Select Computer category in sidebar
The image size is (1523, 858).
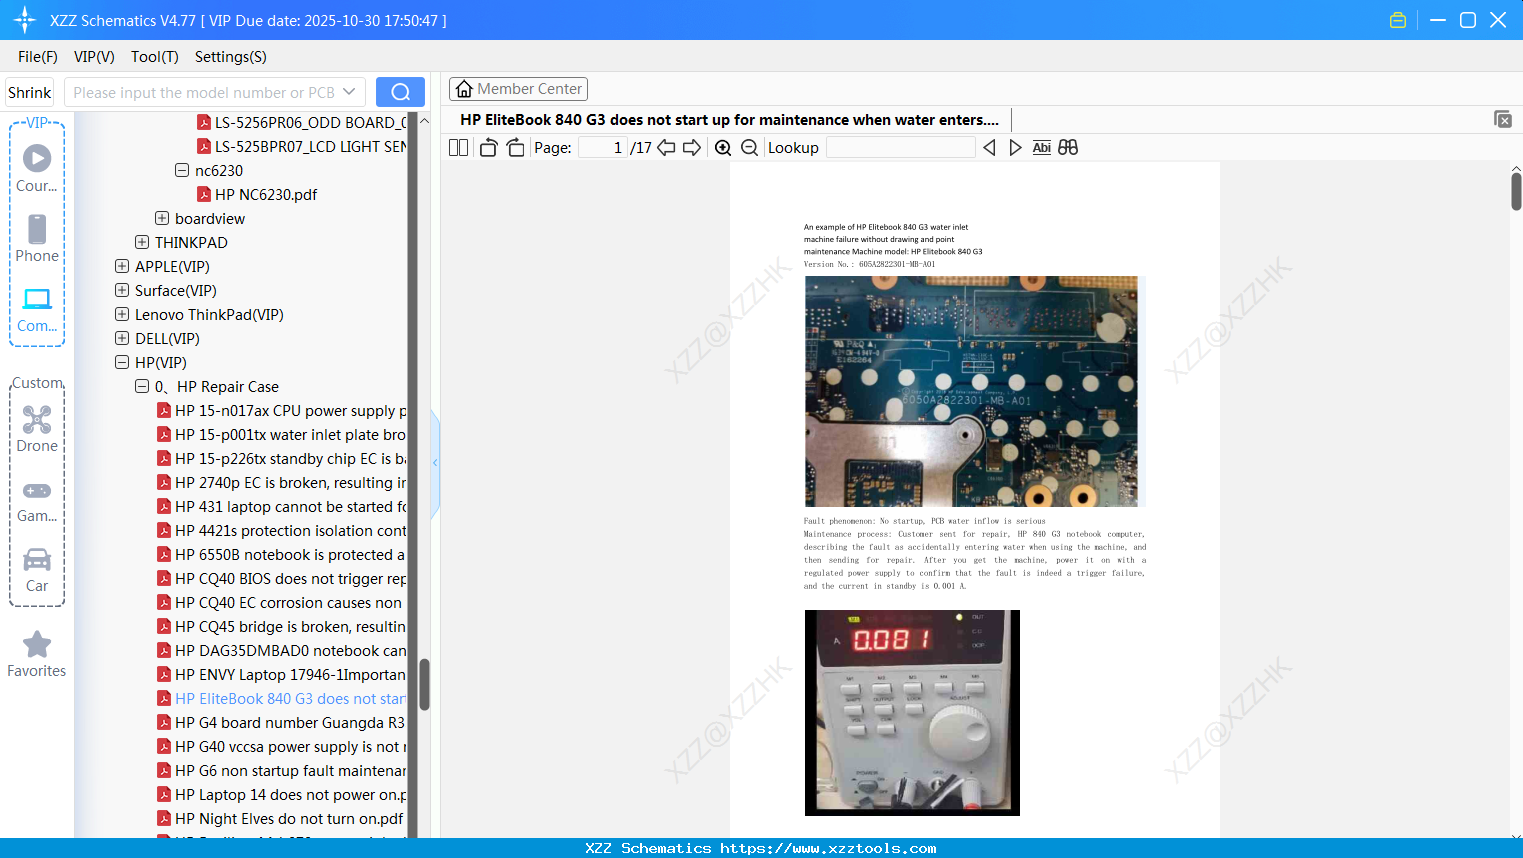coord(37,310)
